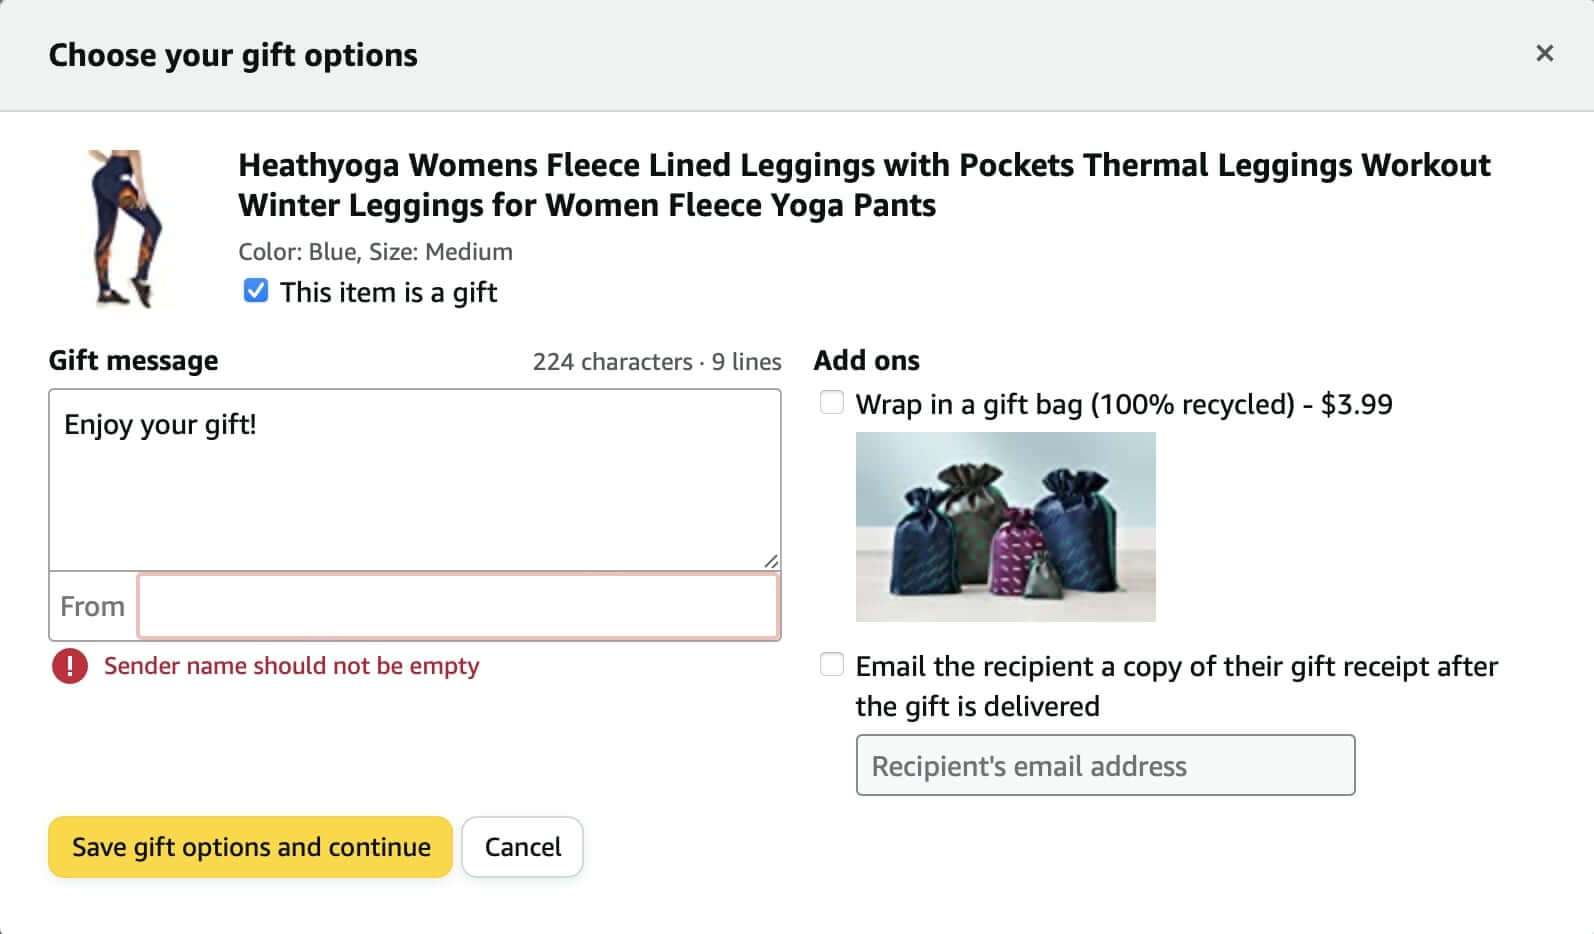This screenshot has width=1594, height=934.
Task: Focus the recipient's email address field
Action: [1105, 765]
